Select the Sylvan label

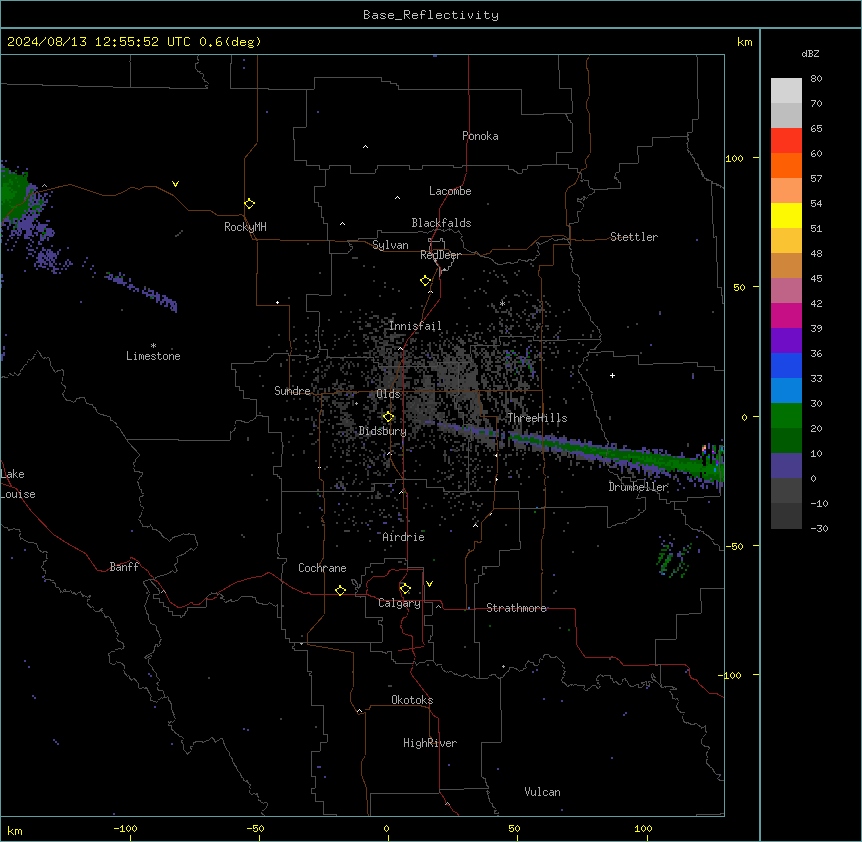point(390,245)
